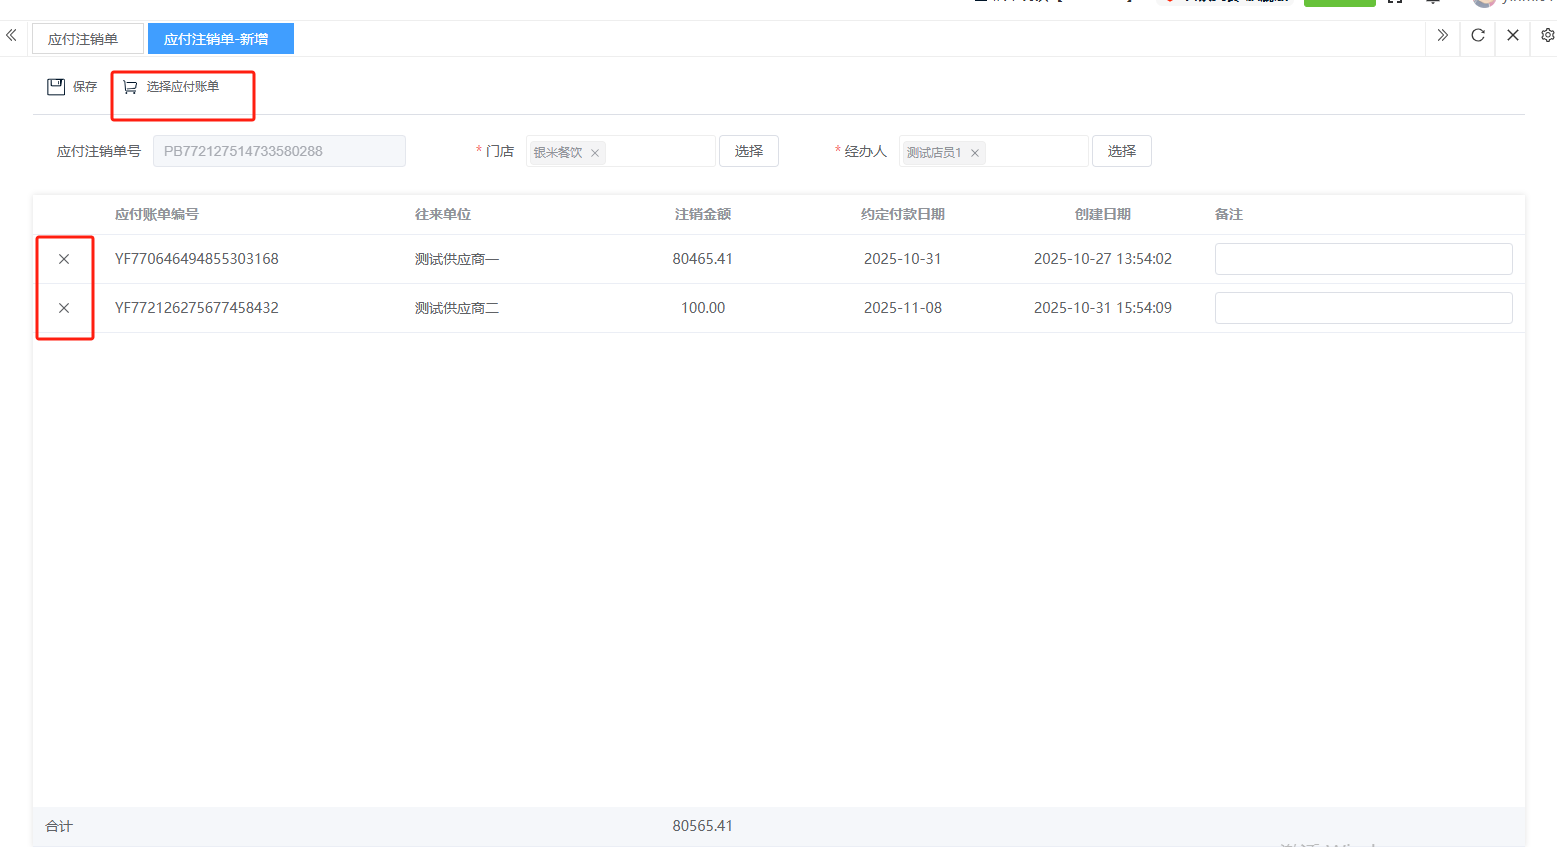Viewport: 1557px width, 847px height.
Task: Click the 应付注销单号 number field
Action: click(279, 151)
